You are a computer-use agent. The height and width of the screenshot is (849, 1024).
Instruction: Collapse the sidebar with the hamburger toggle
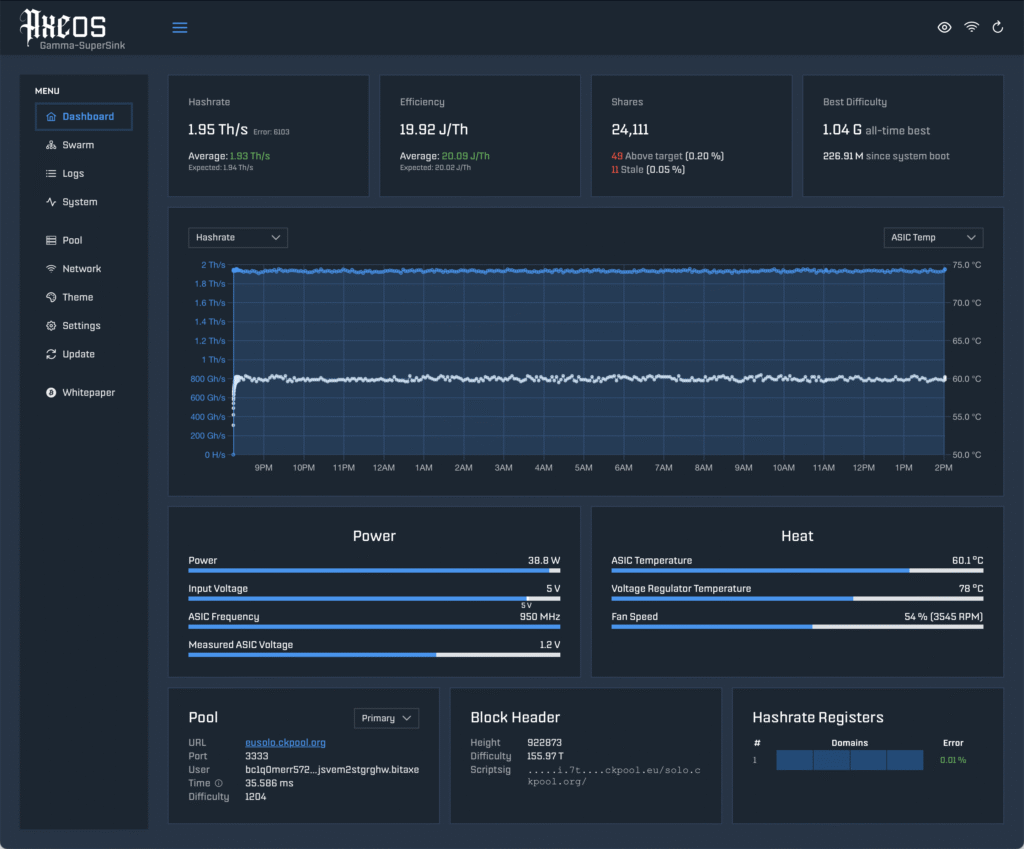180,27
